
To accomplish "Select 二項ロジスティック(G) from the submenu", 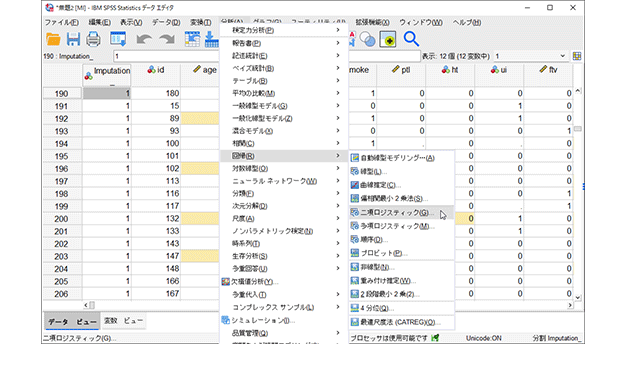I will coord(401,212).
